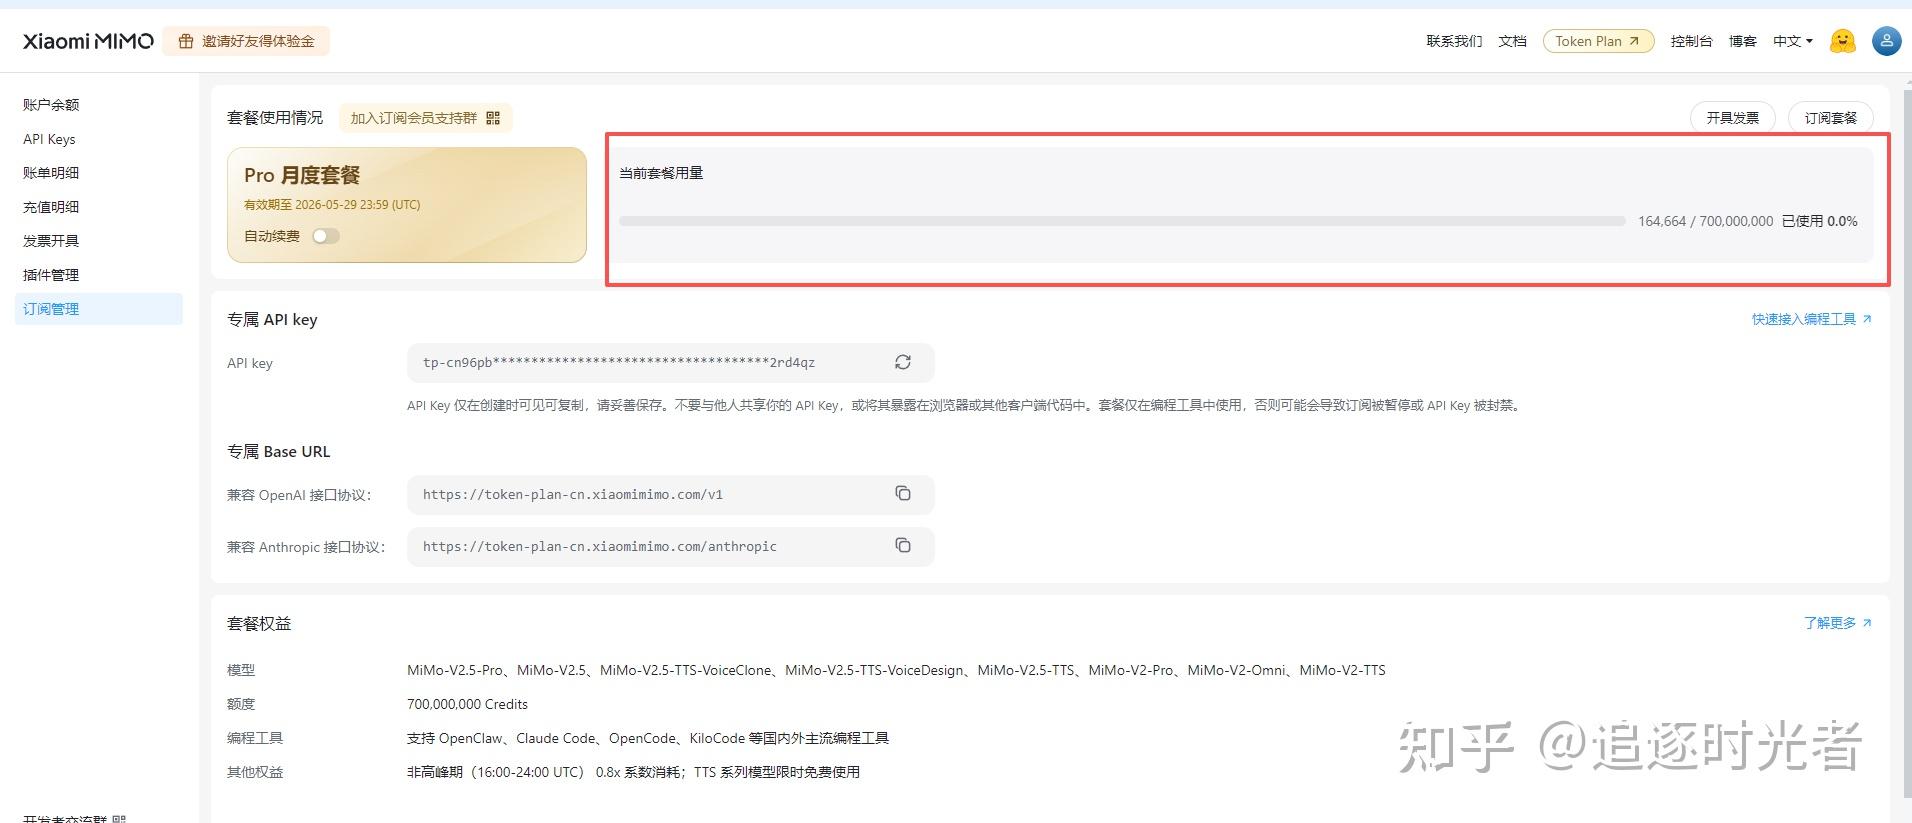The height and width of the screenshot is (823, 1912).
Task: Open 充值明细 in the sidebar
Action: (51, 207)
